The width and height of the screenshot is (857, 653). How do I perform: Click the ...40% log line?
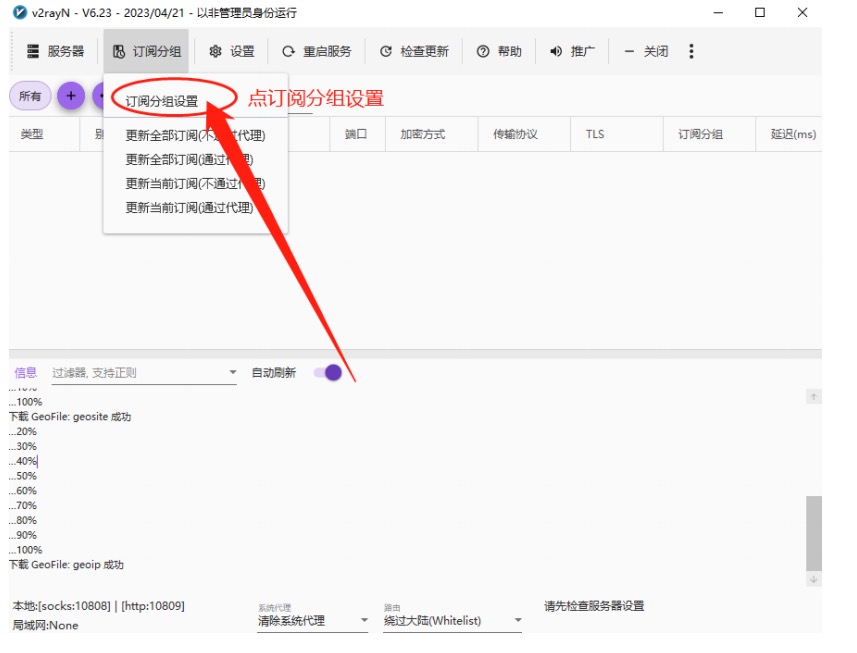pos(23,461)
